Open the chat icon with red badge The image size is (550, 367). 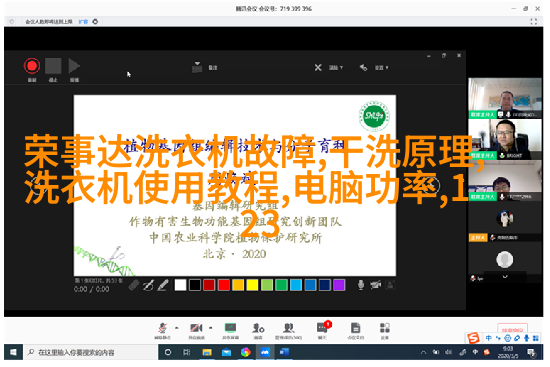322,331
